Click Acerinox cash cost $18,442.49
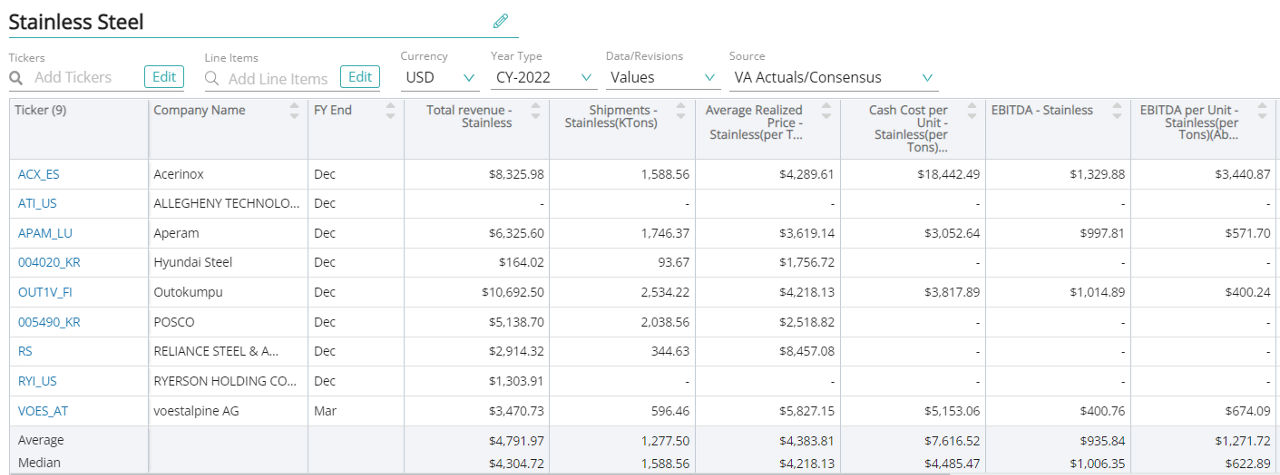The width and height of the screenshot is (1280, 475). [948, 174]
